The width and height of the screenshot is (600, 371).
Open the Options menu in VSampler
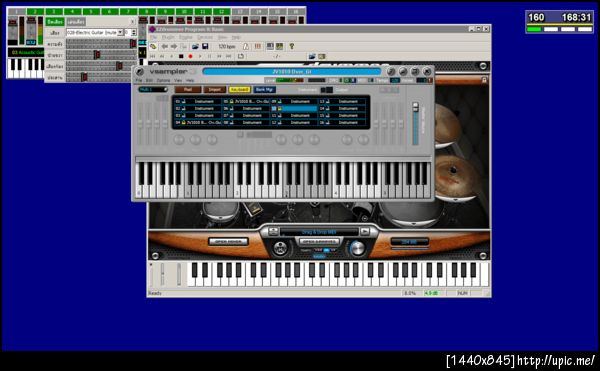(x=163, y=80)
